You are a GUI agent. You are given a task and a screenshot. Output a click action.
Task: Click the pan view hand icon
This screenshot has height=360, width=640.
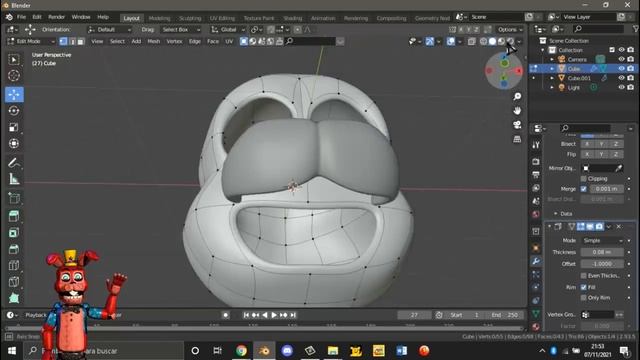click(x=517, y=111)
